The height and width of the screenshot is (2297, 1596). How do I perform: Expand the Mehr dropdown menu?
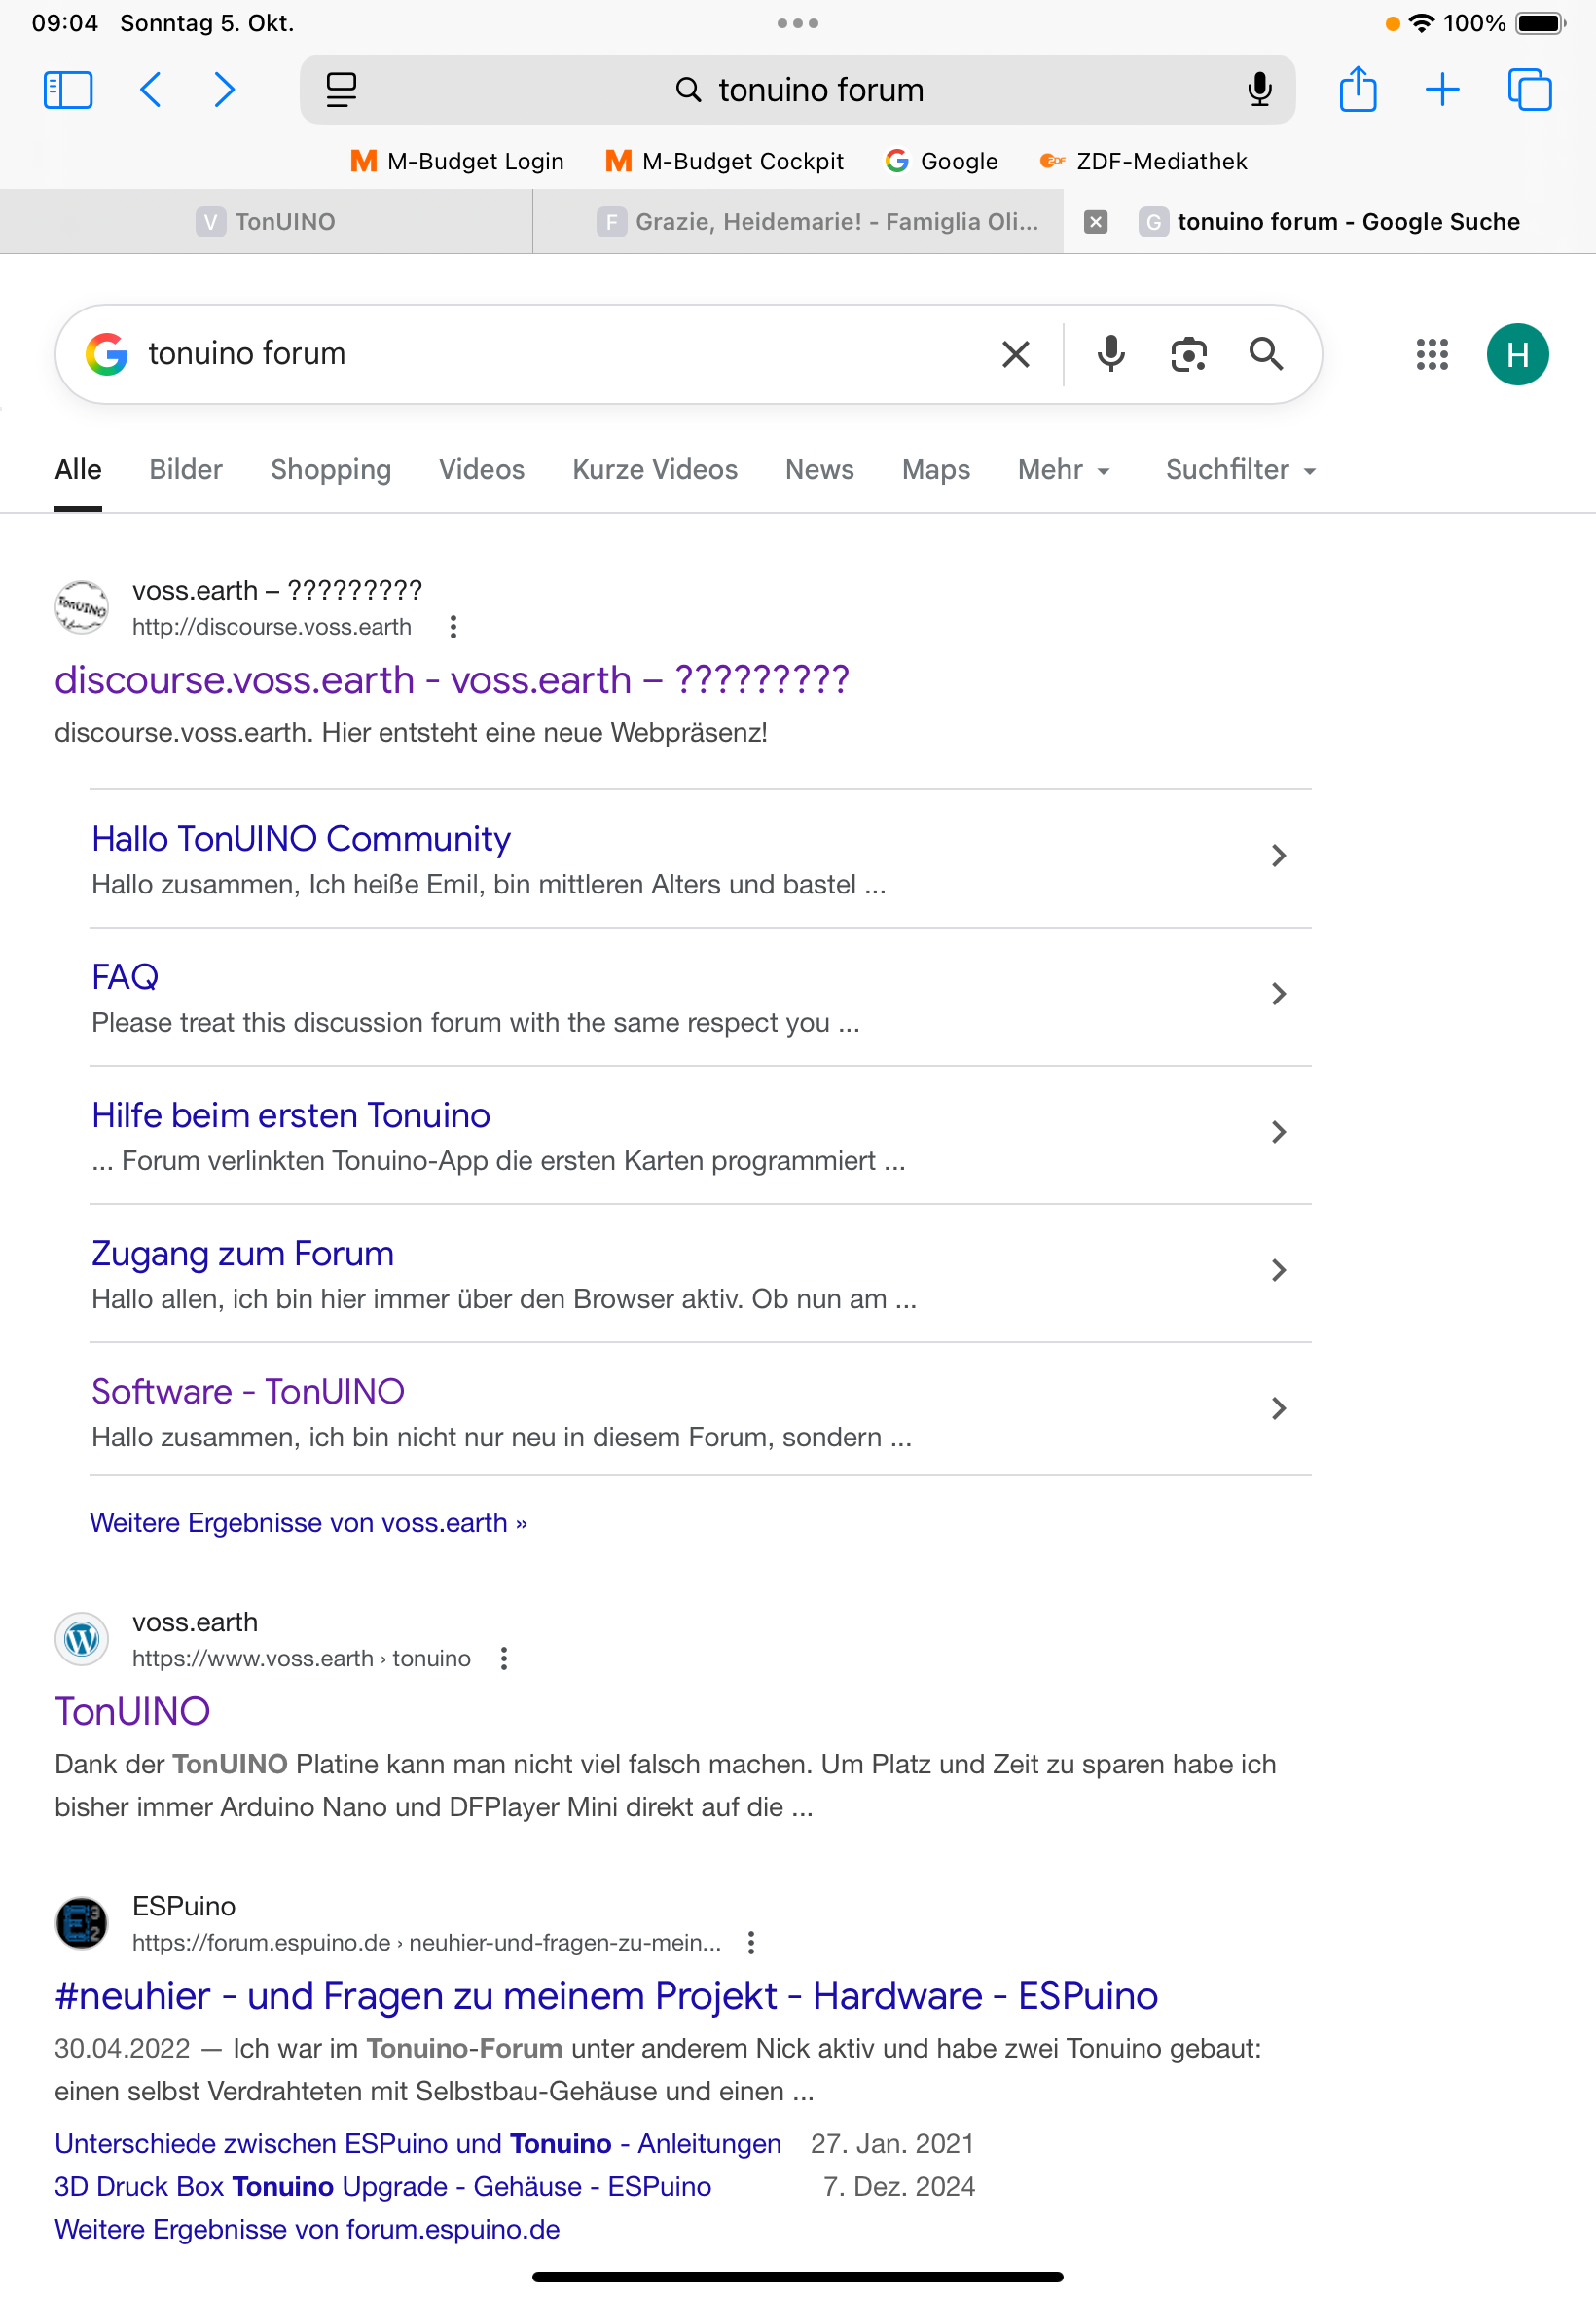coord(1064,470)
